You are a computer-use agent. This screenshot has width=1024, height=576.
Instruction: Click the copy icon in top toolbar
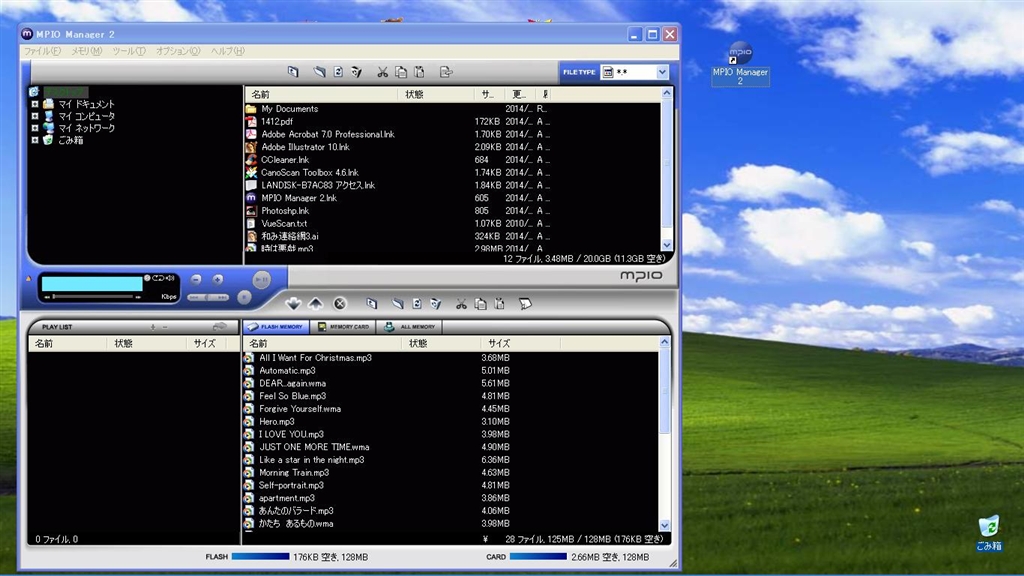coord(401,72)
